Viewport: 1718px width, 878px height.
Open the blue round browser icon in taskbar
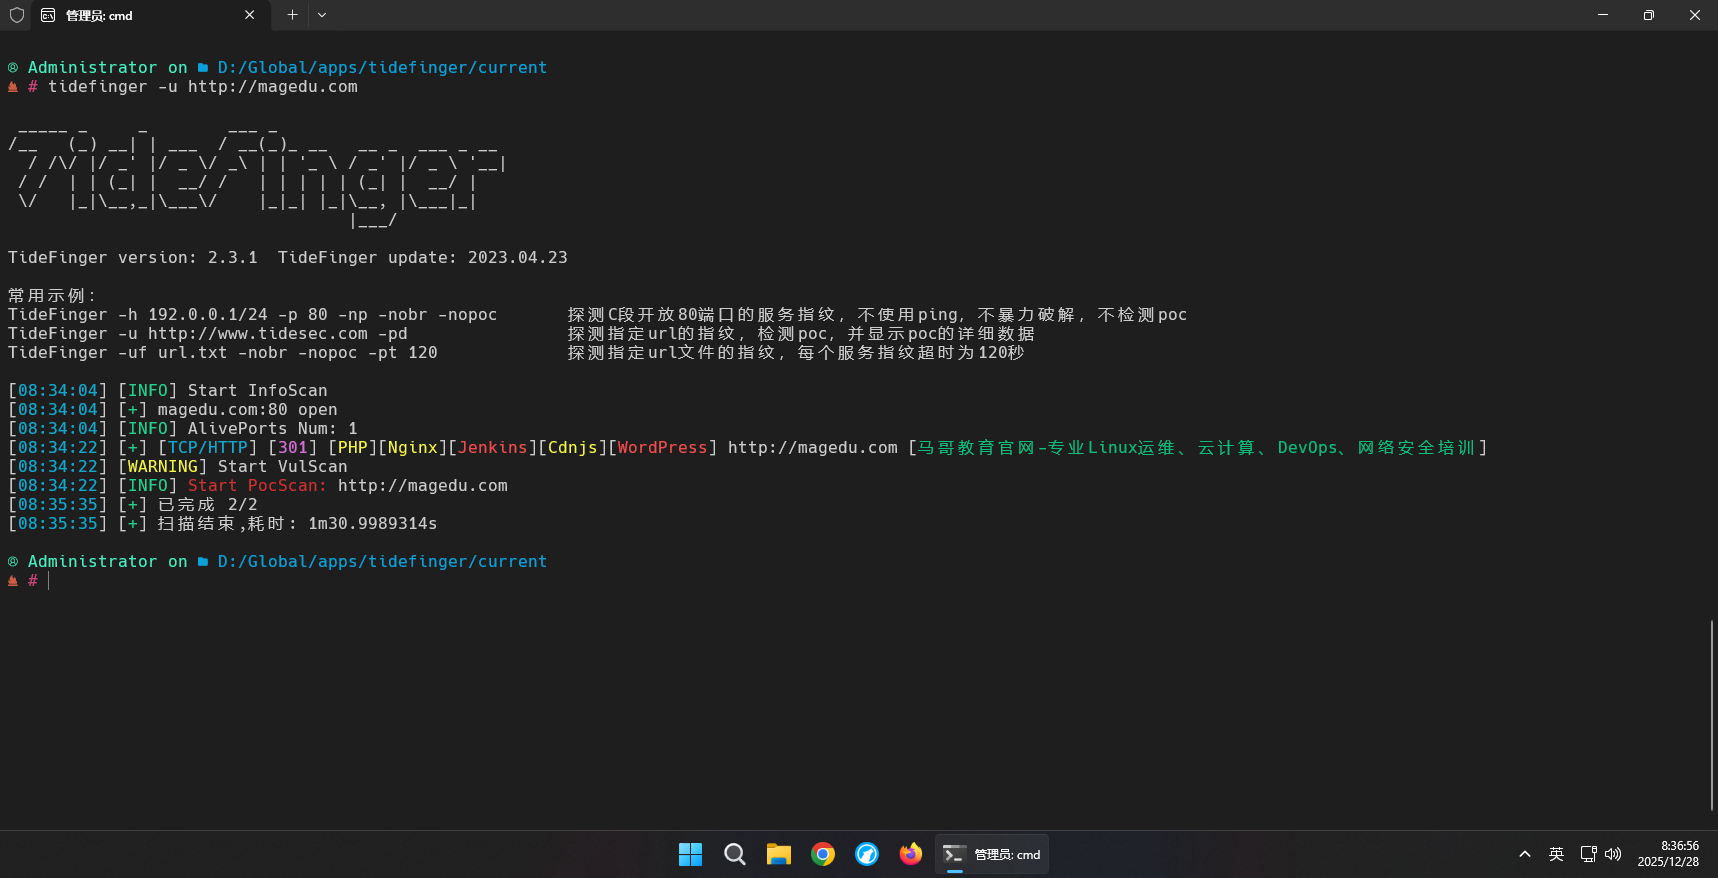tap(867, 854)
